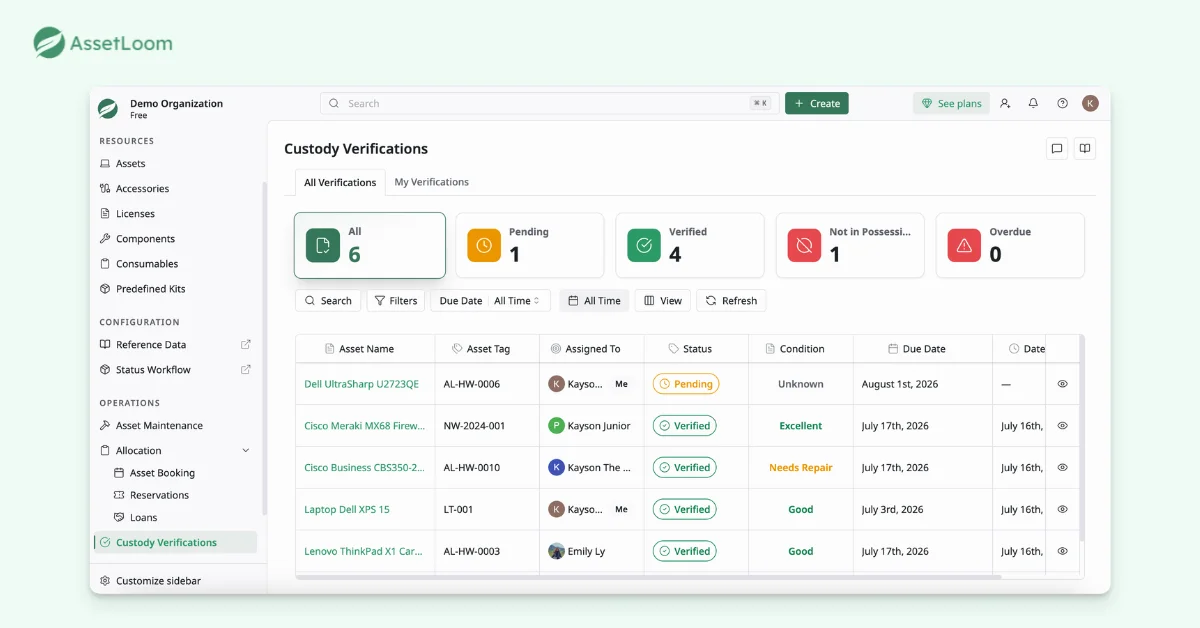Select the Verified summary card

pos(690,245)
